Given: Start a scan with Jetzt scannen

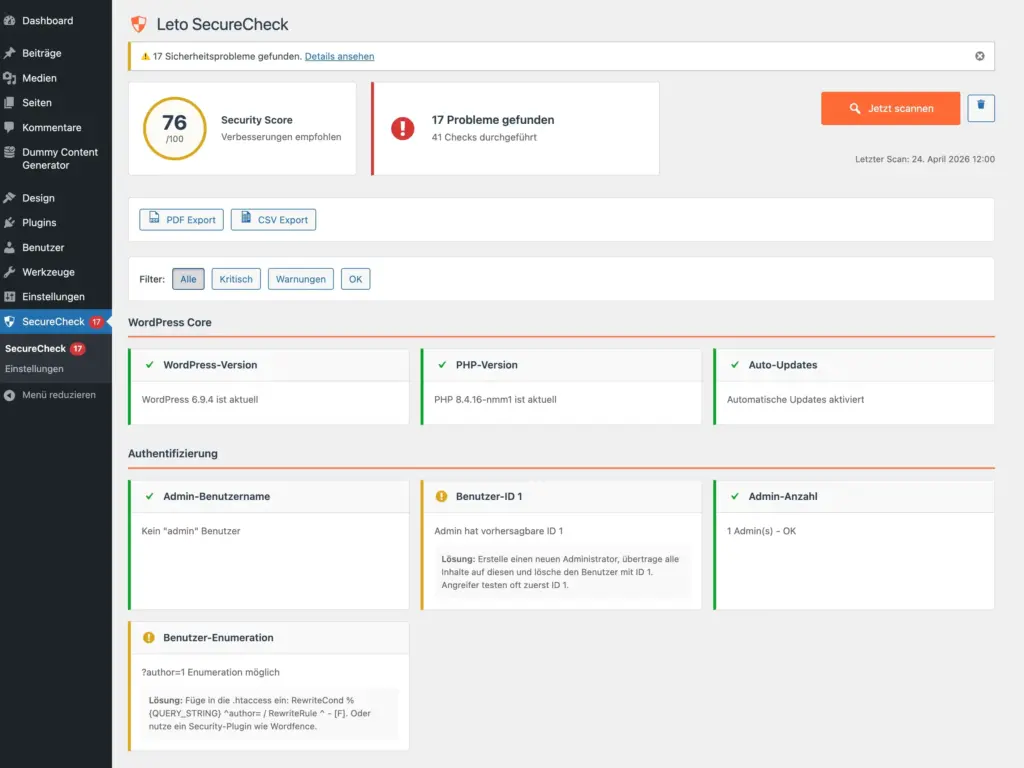Looking at the screenshot, I should (890, 108).
